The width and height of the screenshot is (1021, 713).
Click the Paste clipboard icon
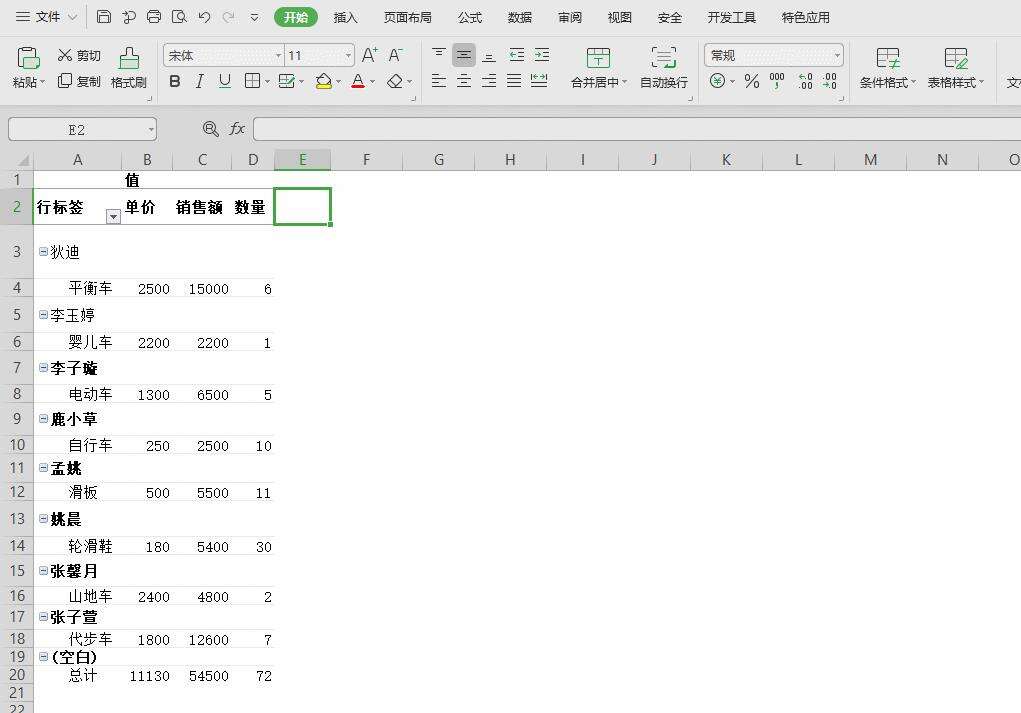(28, 59)
